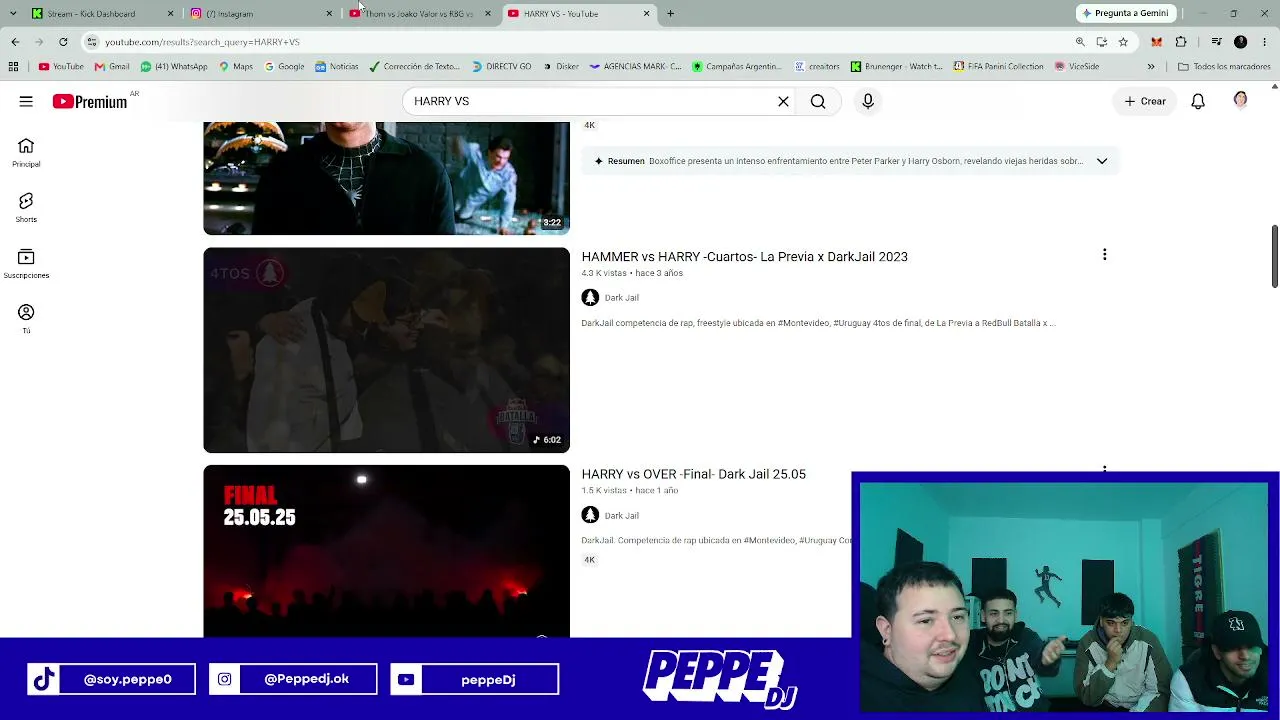1280x720 pixels.
Task: Click the Crear button
Action: (x=1145, y=101)
